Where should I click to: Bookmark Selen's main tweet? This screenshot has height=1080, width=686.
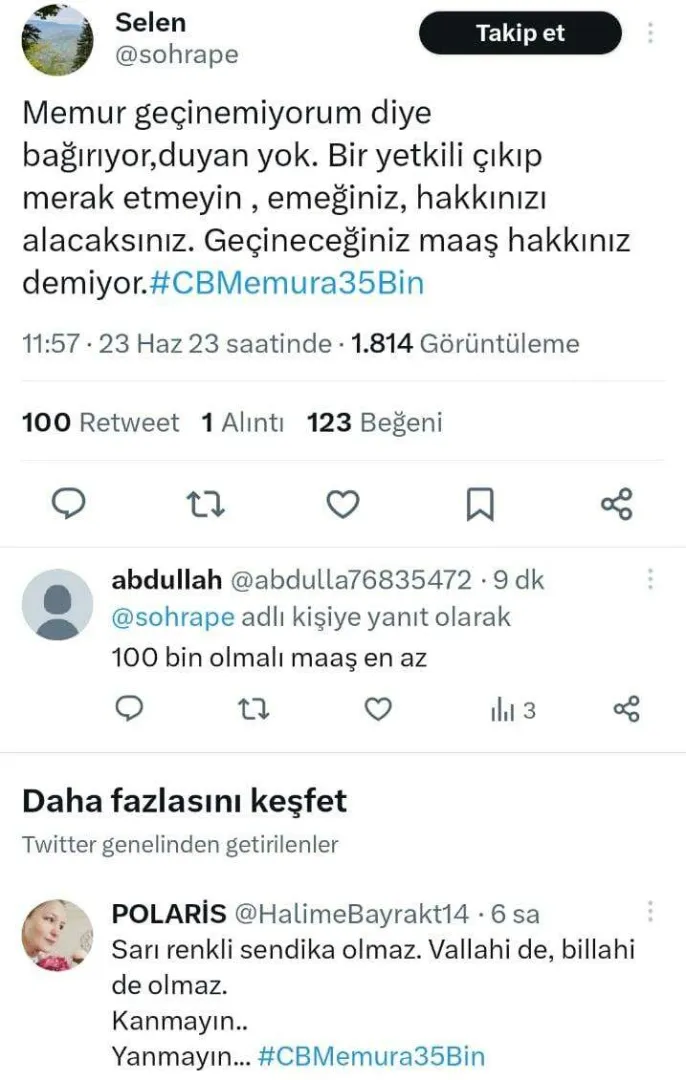480,505
